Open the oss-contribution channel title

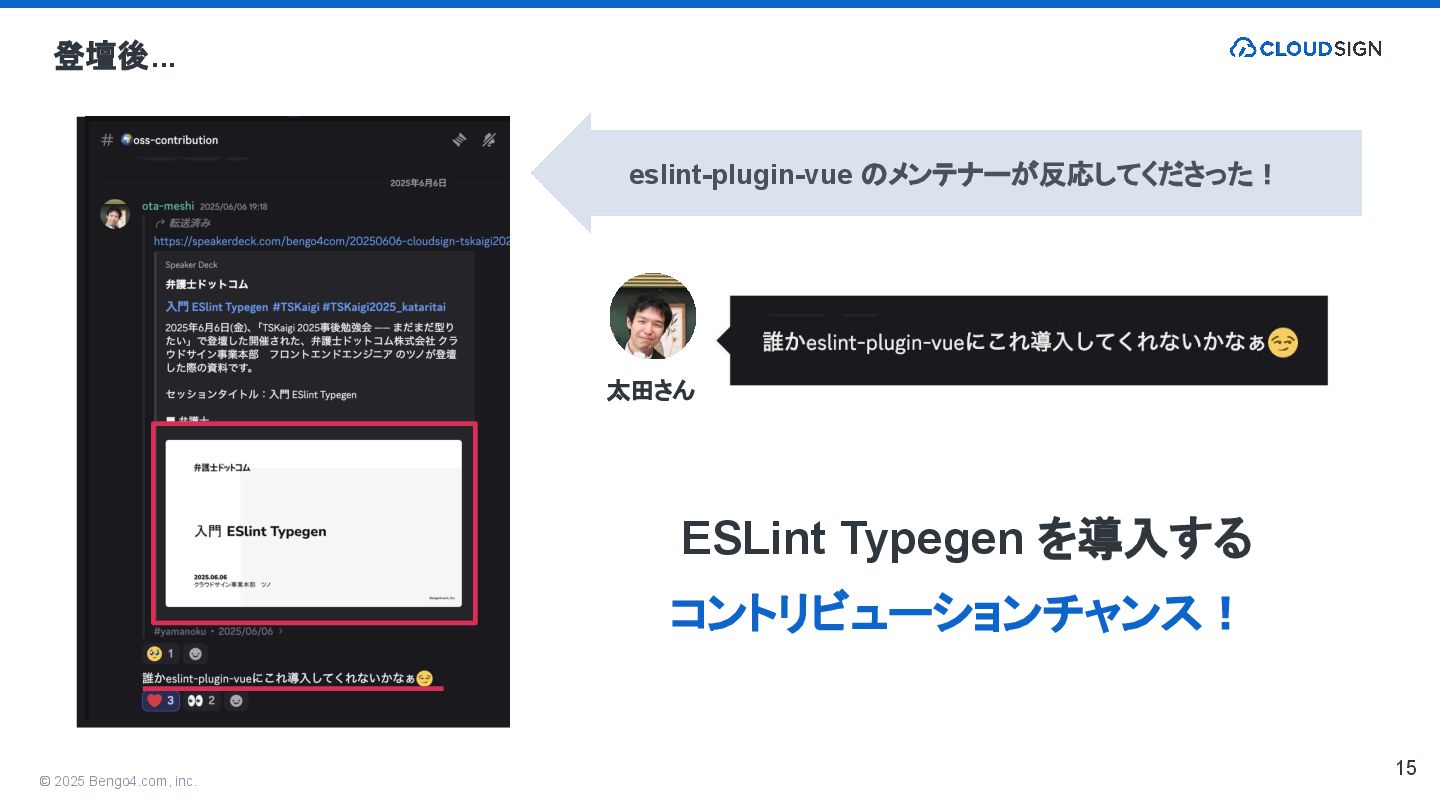(169, 140)
